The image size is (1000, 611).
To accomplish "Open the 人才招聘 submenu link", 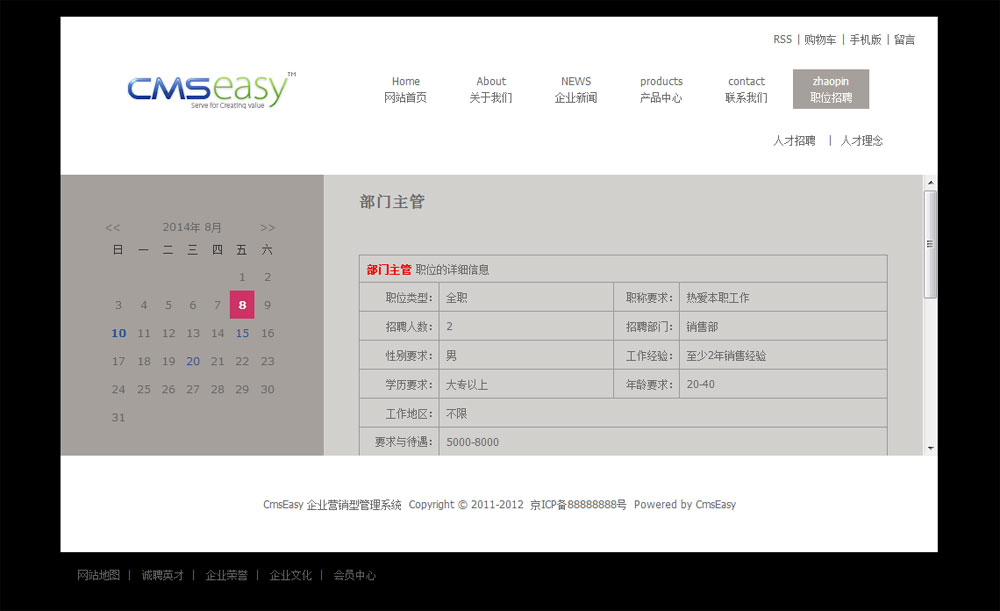I will [794, 141].
